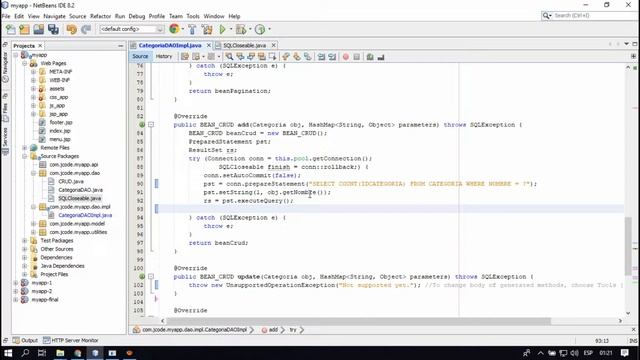Click the green Run Project icon
The image size is (640, 360).
[222, 29]
